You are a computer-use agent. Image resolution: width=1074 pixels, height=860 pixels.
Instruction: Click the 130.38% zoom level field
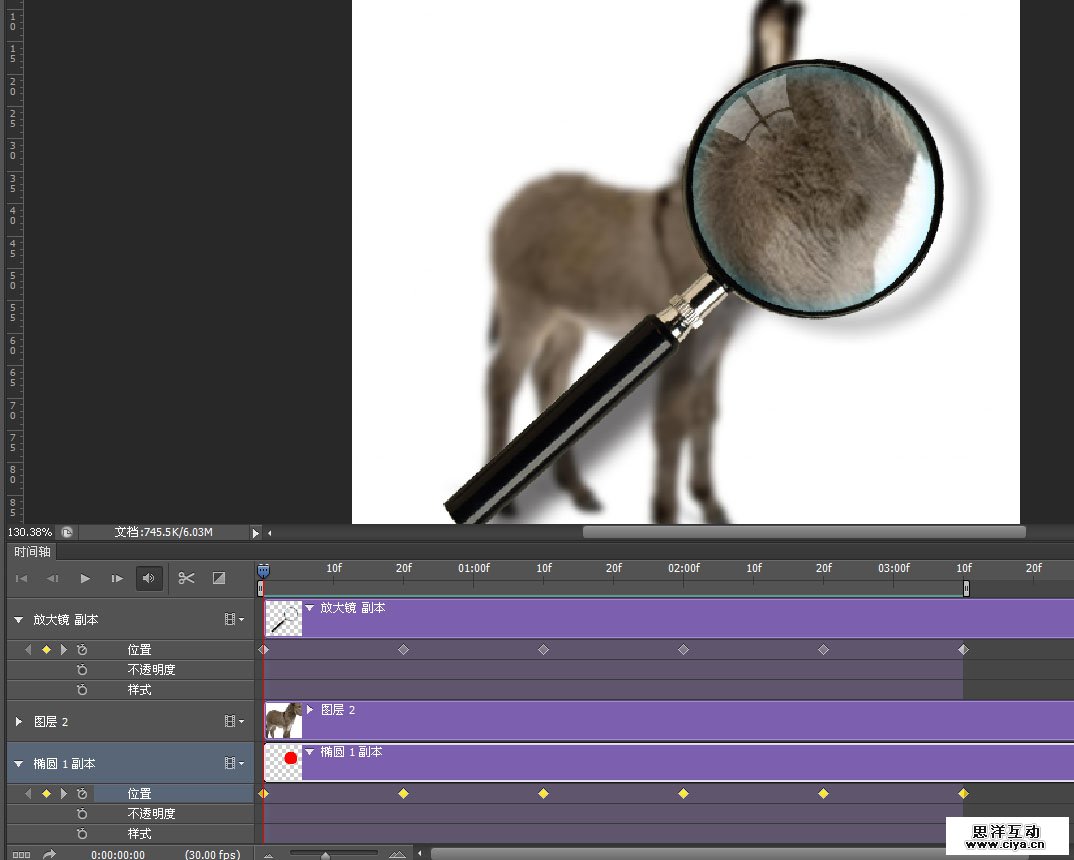tap(30, 532)
